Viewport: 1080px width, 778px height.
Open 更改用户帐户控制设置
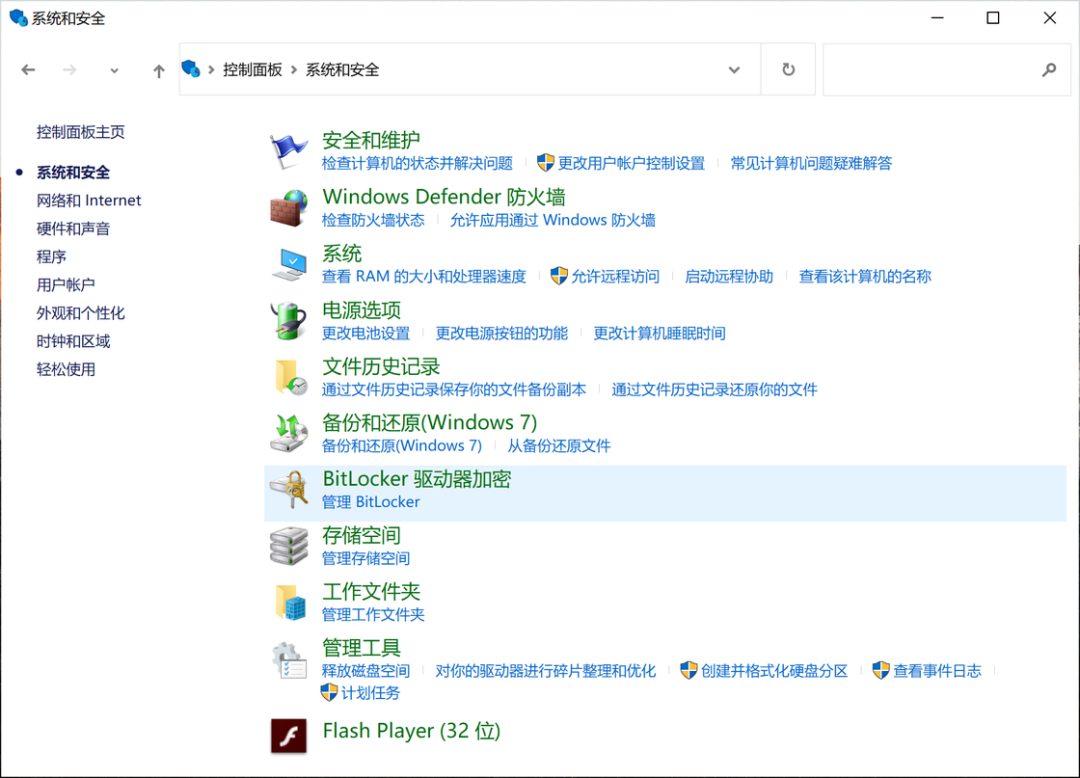pyautogui.click(x=632, y=163)
